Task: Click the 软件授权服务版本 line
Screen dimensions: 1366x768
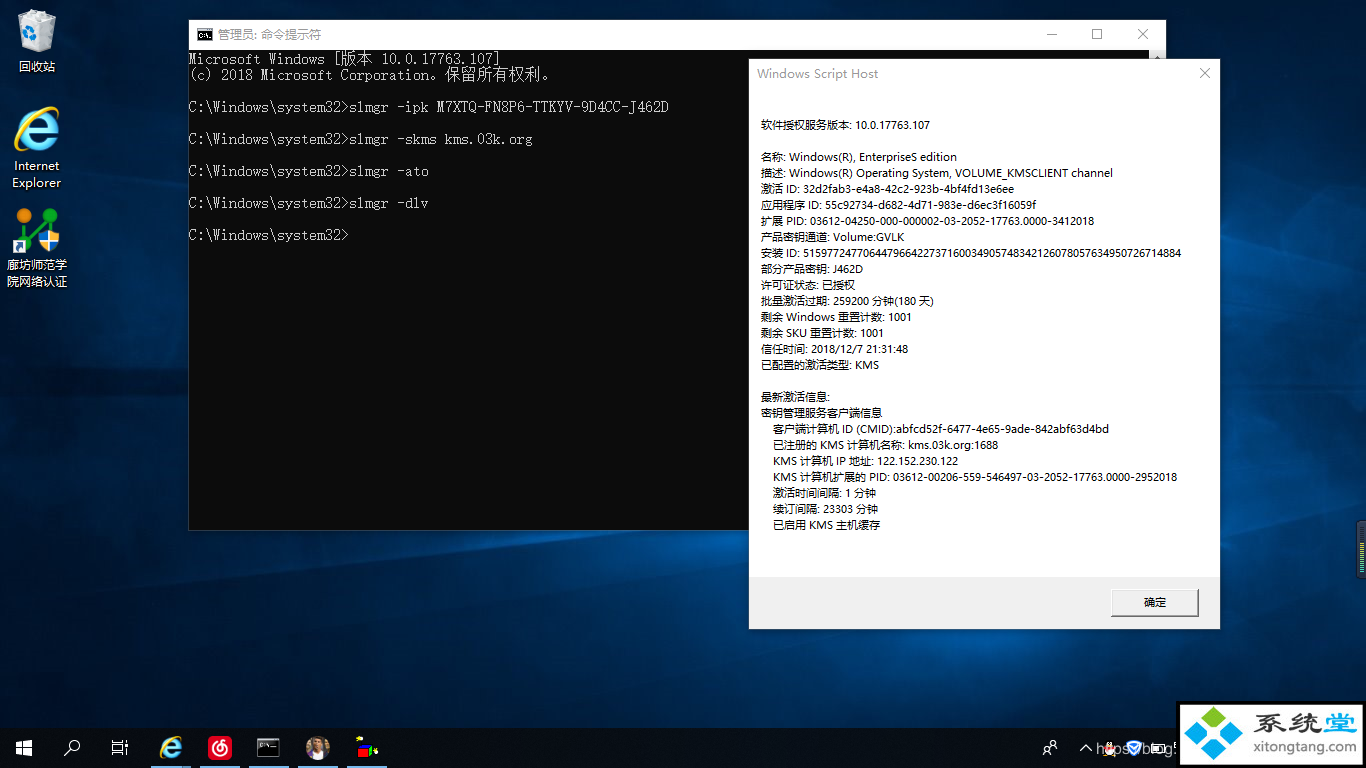Action: [x=845, y=125]
